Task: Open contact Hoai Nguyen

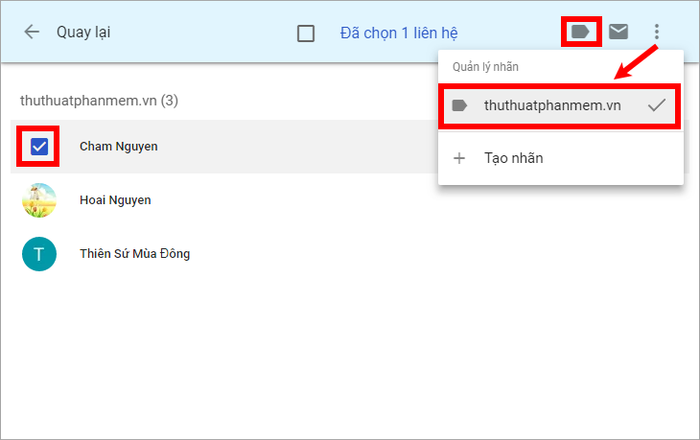Action: (115, 200)
